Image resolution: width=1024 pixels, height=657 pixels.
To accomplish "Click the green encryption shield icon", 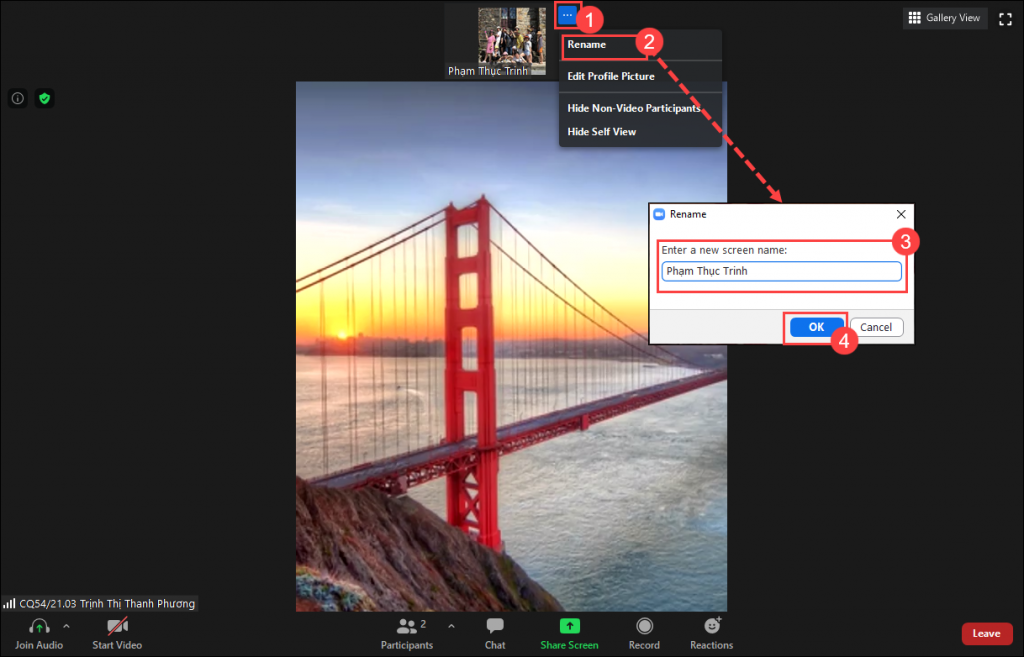I will [x=44, y=99].
